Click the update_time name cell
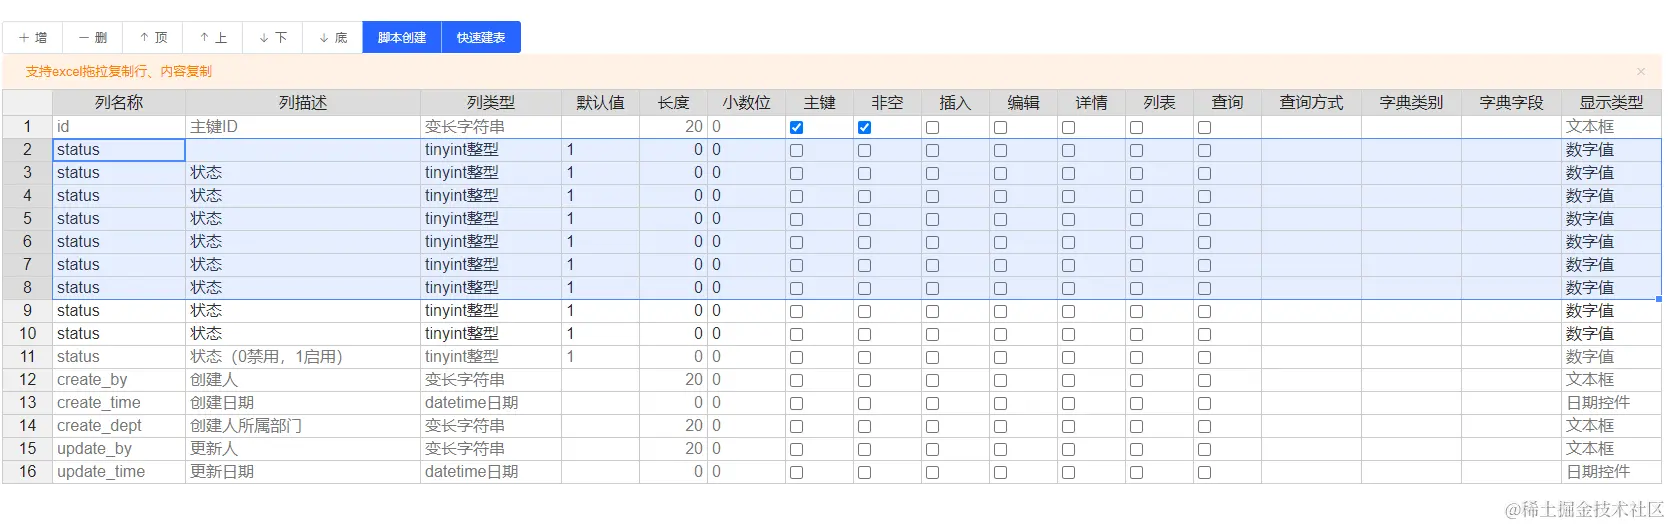 tap(119, 472)
